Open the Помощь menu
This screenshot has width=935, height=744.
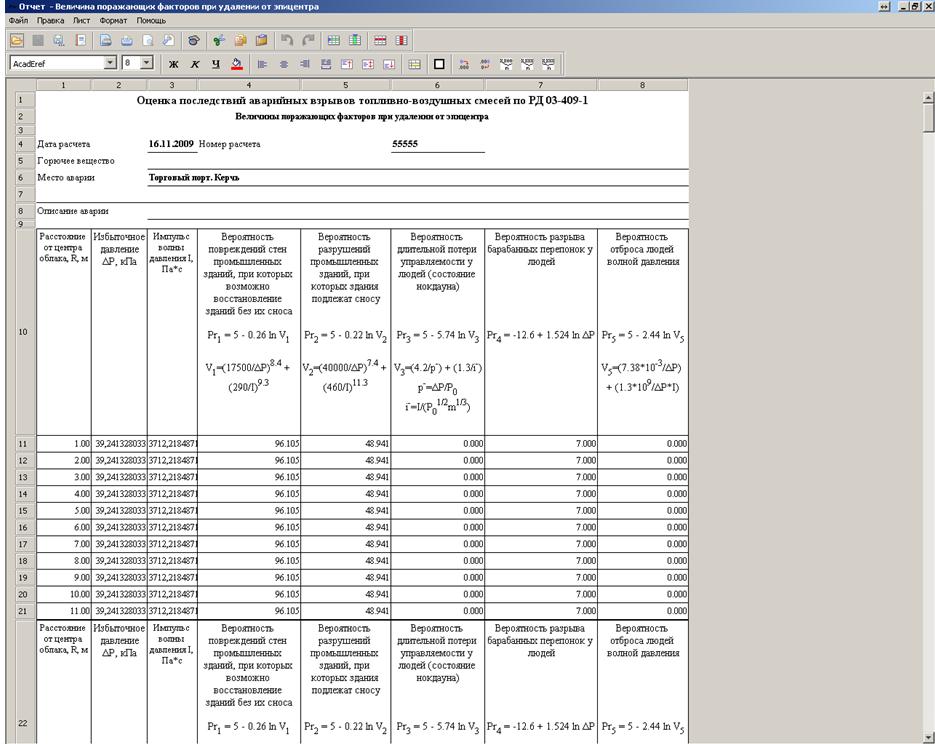point(151,20)
